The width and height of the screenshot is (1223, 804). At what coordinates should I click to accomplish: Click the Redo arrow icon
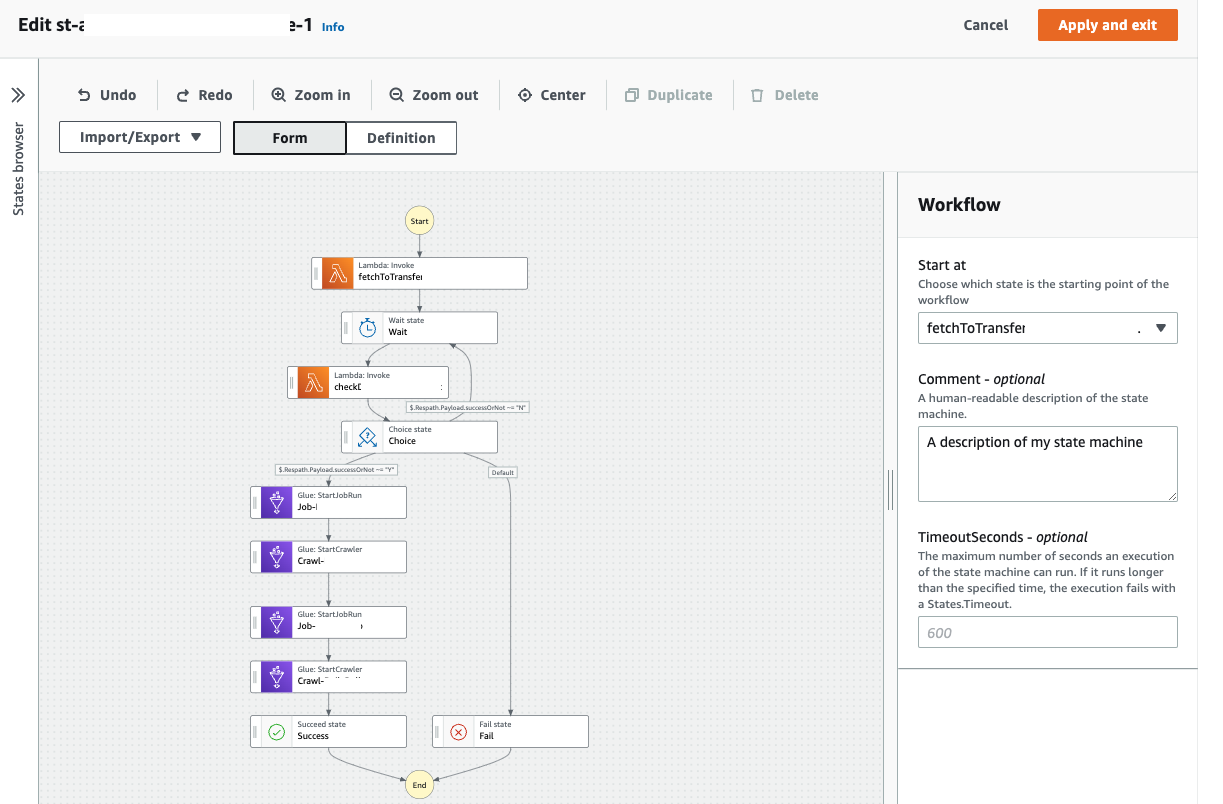click(183, 95)
